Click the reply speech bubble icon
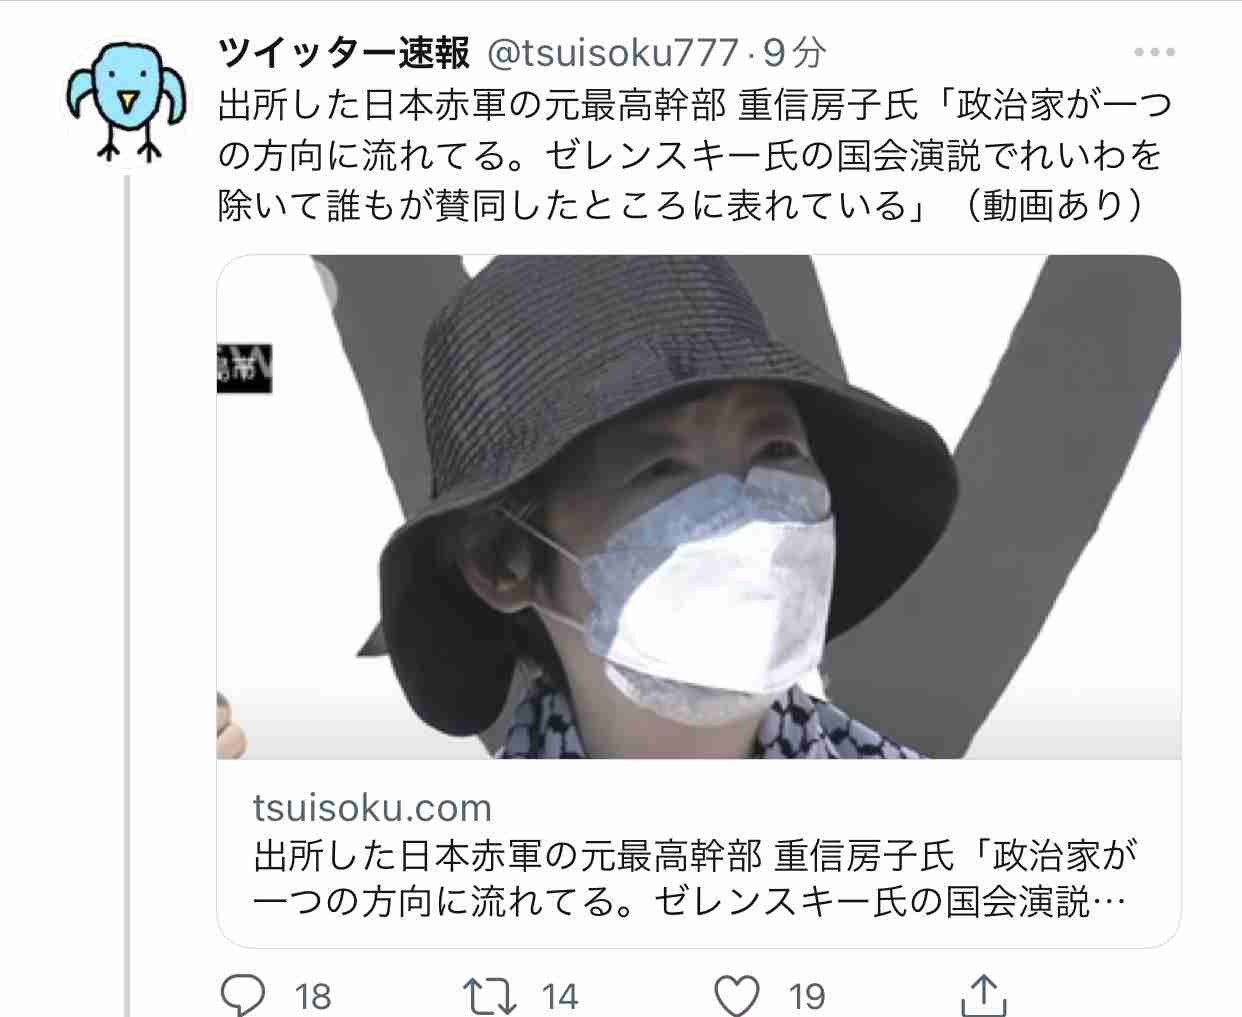The height and width of the screenshot is (1017, 1242). point(243,995)
